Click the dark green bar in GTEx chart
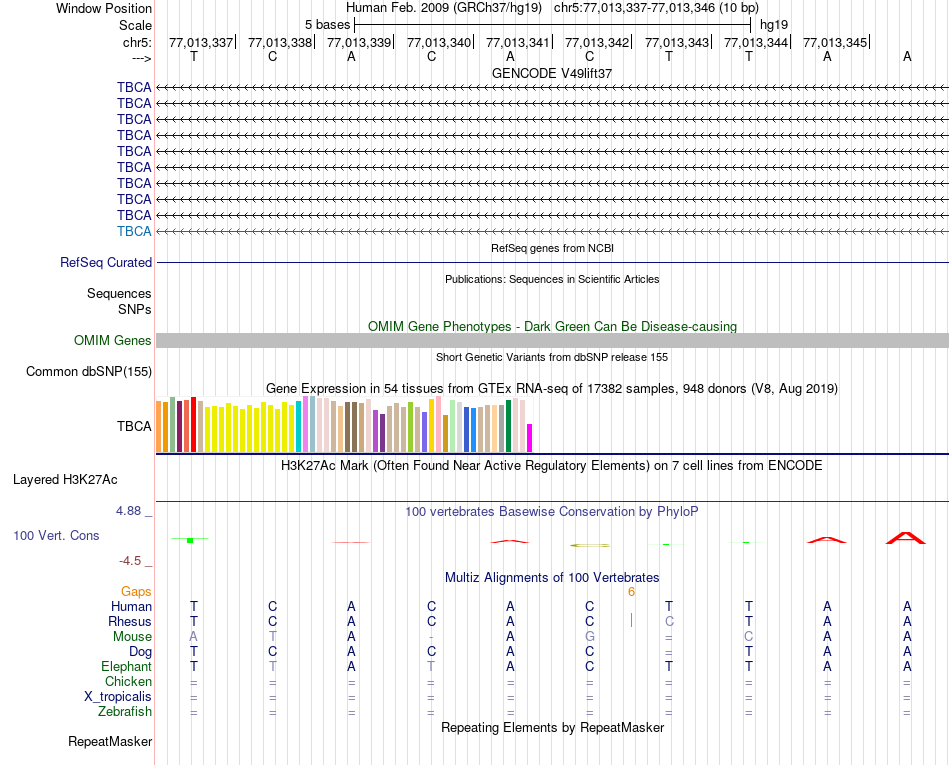Image resolution: width=950 pixels, height=765 pixels. (x=508, y=426)
